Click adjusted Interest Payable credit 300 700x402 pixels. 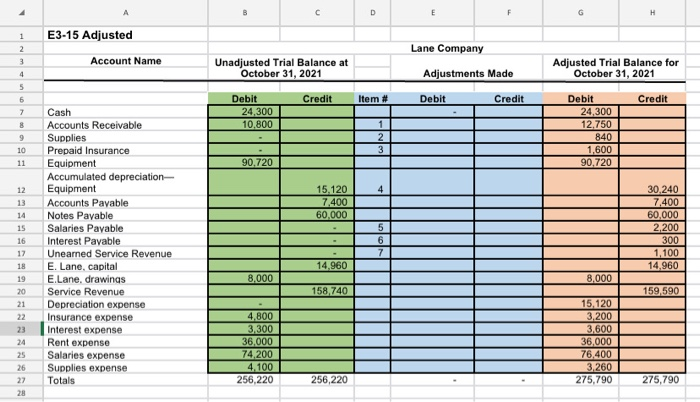pos(652,240)
